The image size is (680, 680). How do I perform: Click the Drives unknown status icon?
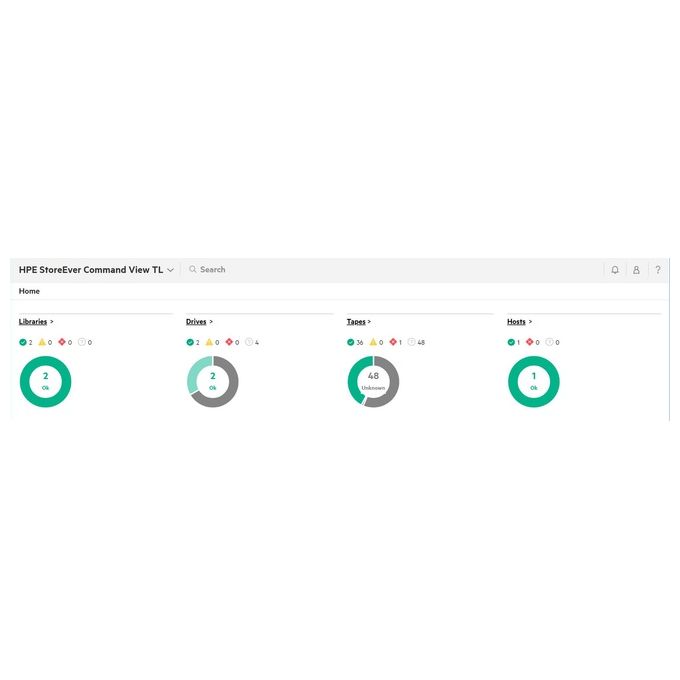(x=249, y=342)
